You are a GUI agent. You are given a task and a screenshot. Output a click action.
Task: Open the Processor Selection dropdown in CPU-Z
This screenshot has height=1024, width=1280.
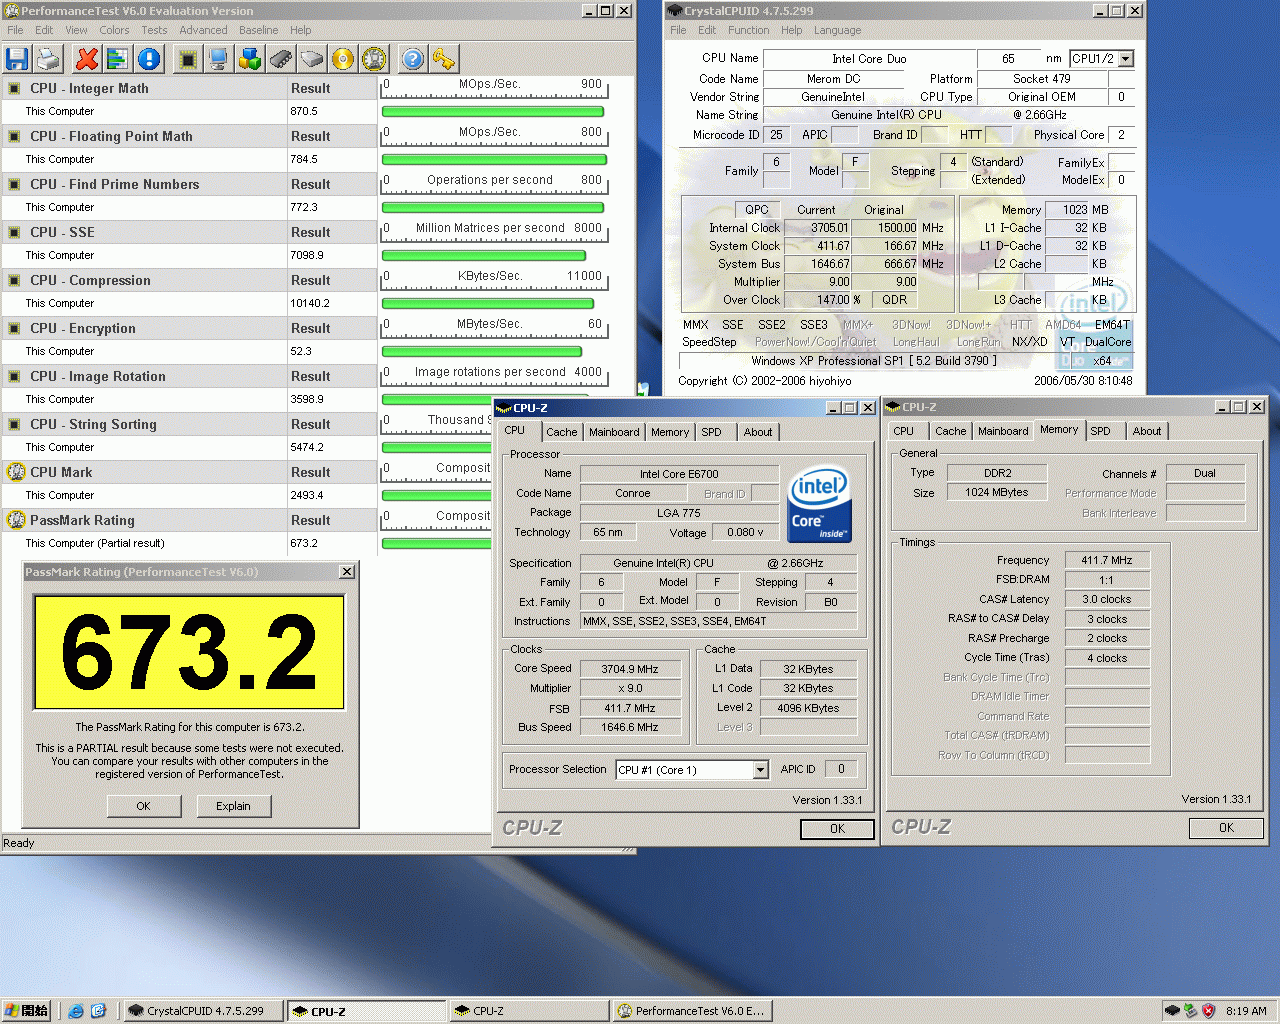759,769
